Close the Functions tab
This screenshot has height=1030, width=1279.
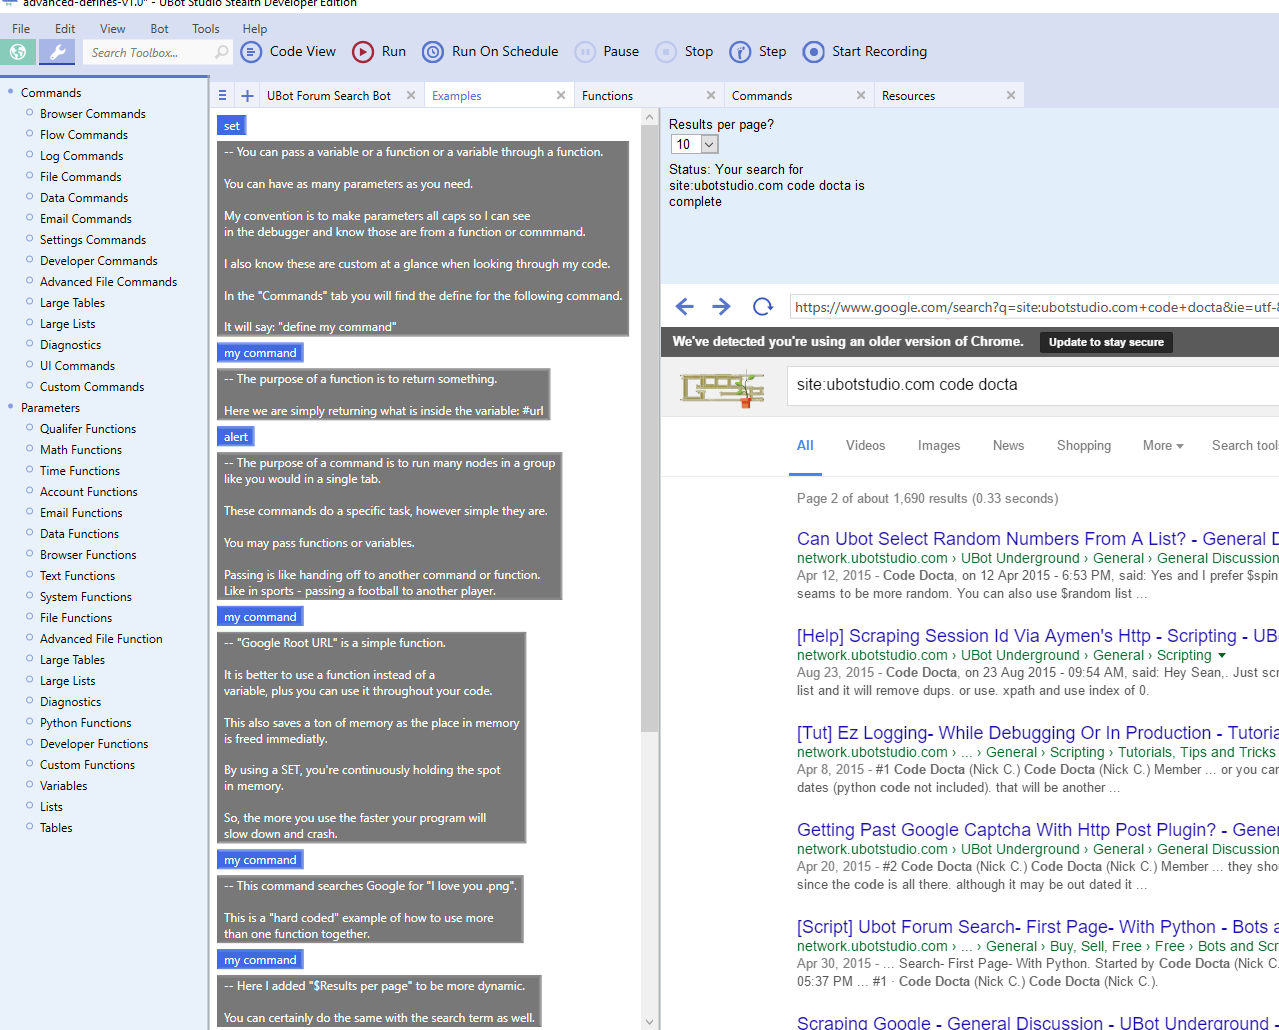click(711, 95)
